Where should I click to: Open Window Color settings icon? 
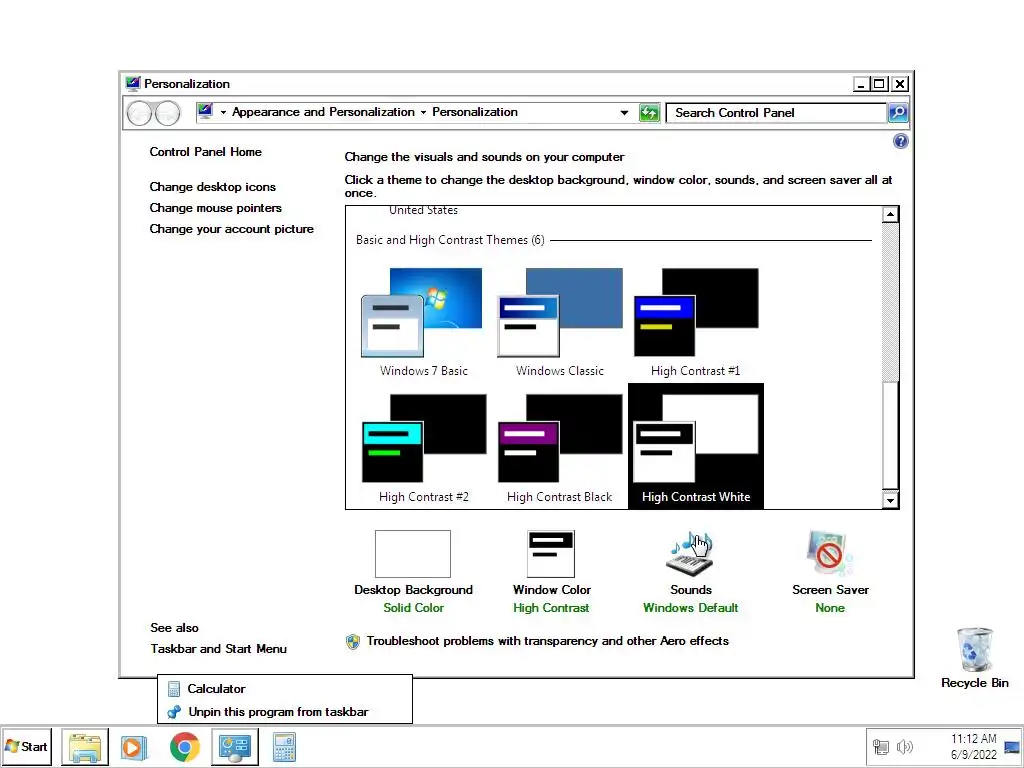coord(551,554)
